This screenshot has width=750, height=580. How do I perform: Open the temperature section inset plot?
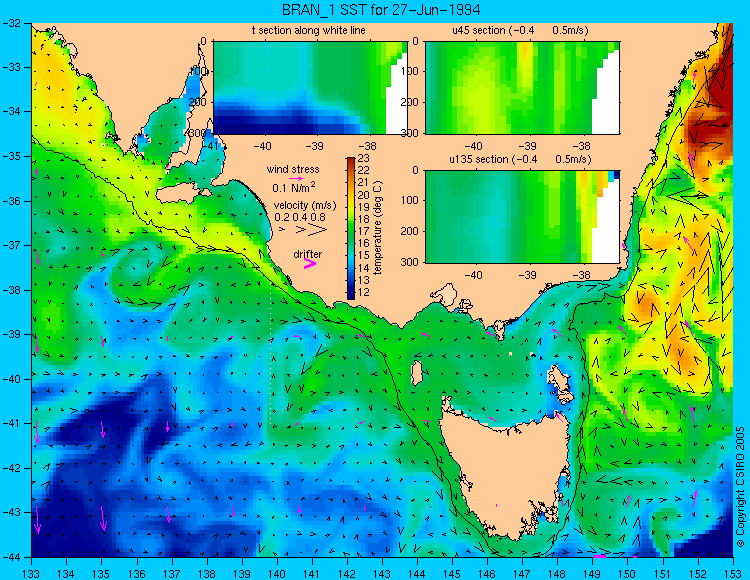[x=310, y=88]
